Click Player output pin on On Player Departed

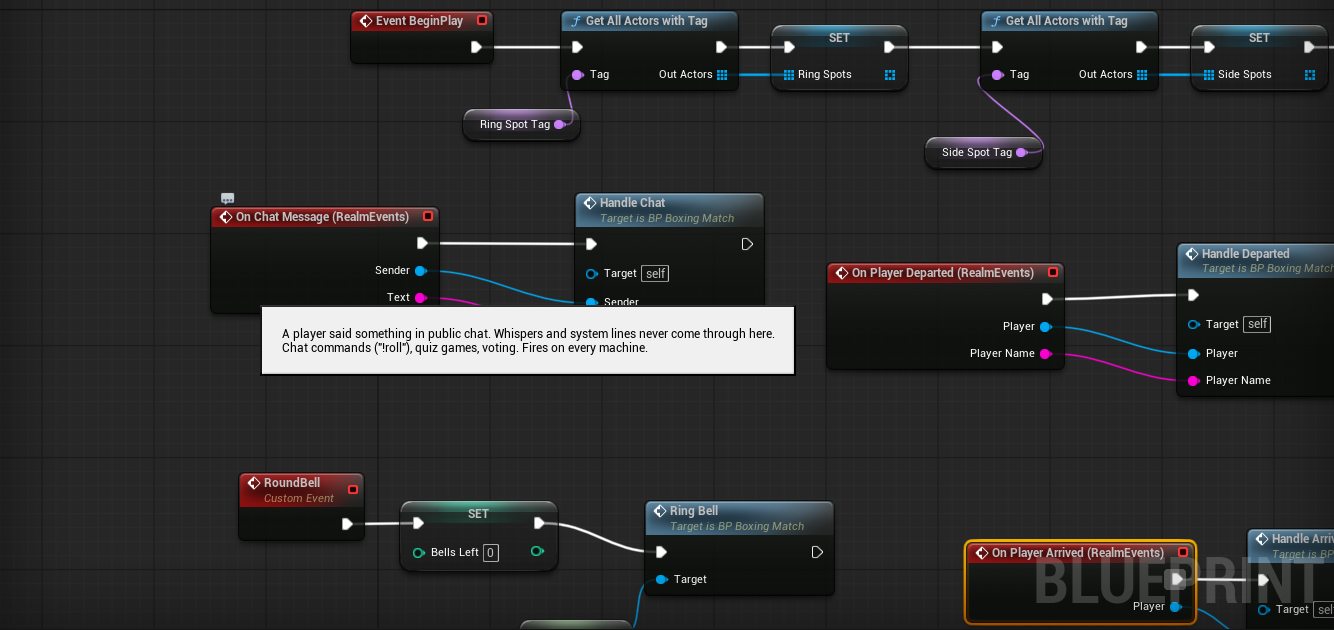point(1045,327)
